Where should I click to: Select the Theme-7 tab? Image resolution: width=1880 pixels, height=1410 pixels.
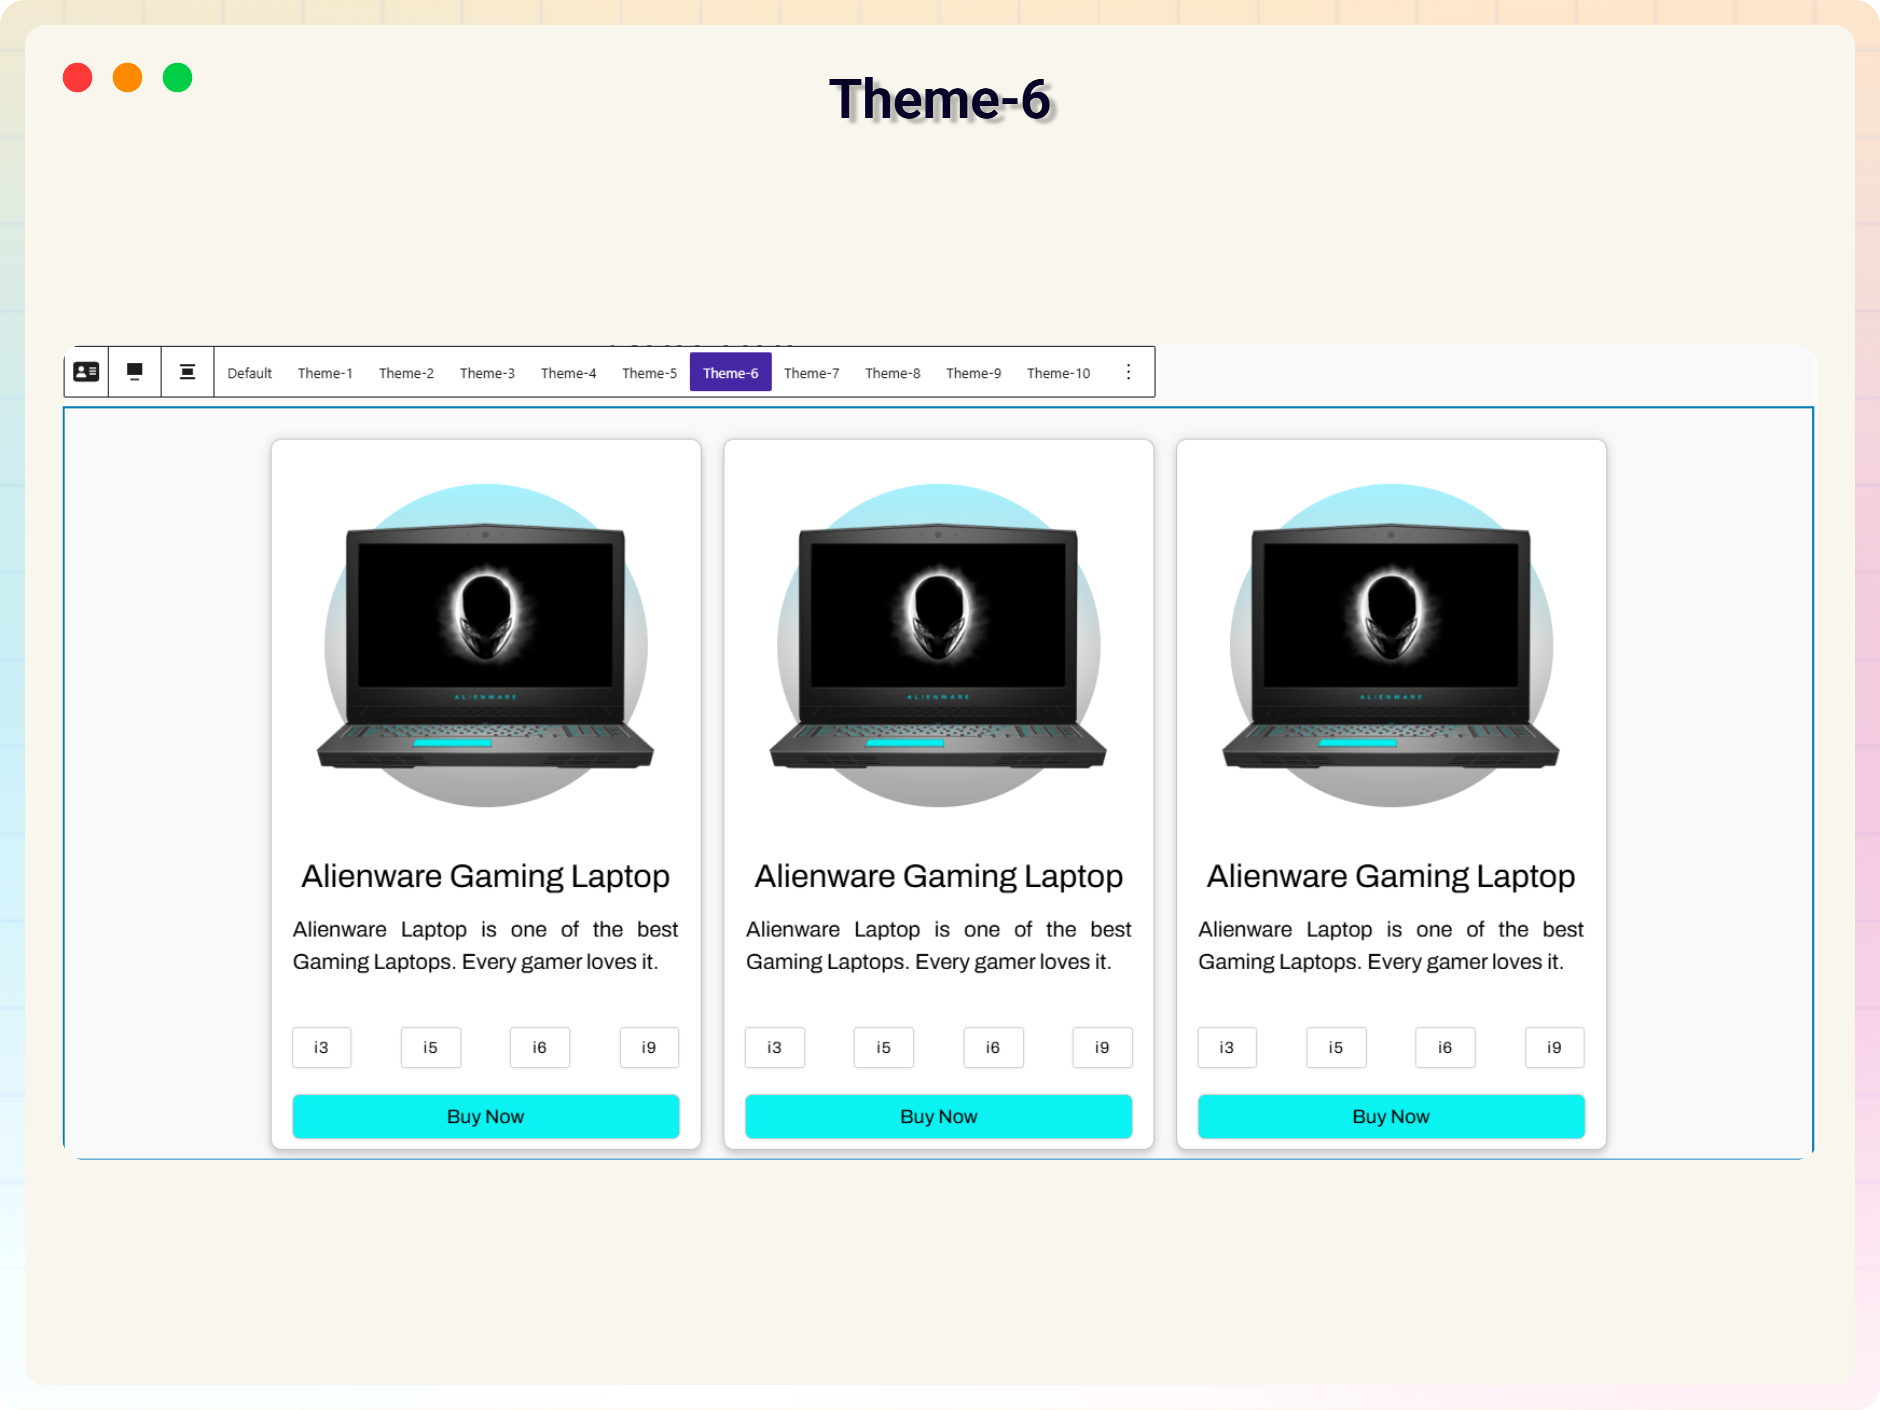click(811, 373)
